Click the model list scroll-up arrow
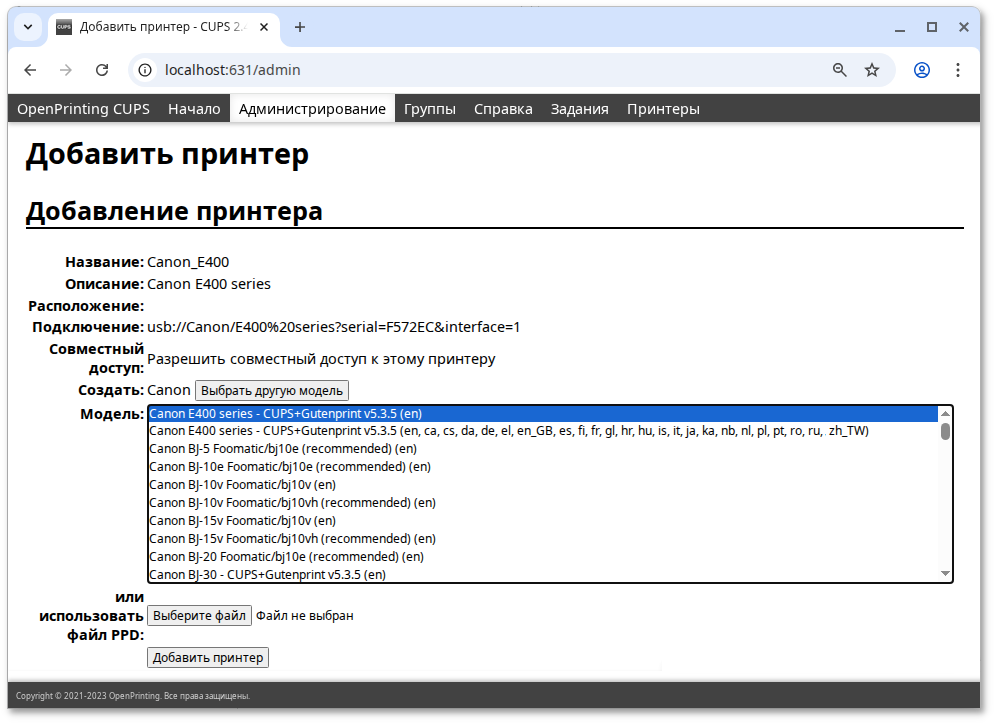The width and height of the screenshot is (994, 723). tap(945, 414)
